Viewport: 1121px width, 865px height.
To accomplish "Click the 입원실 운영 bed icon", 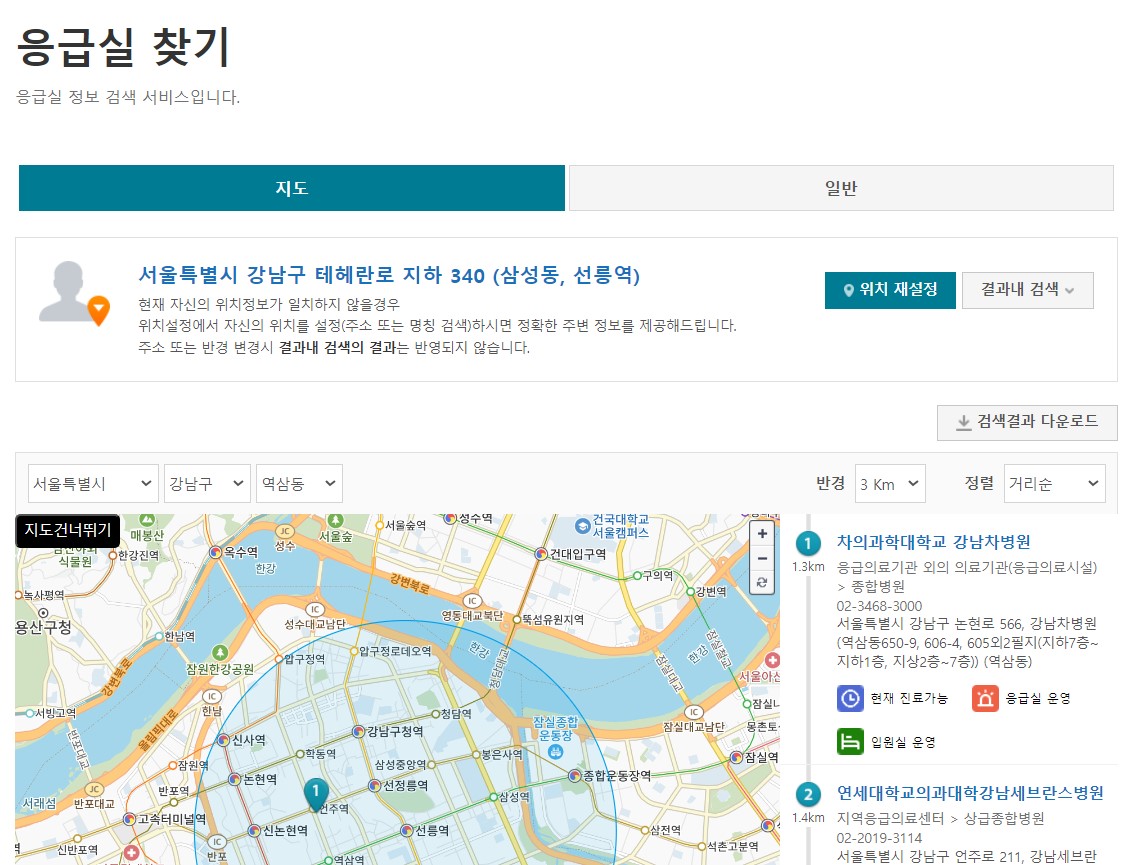I will click(850, 741).
